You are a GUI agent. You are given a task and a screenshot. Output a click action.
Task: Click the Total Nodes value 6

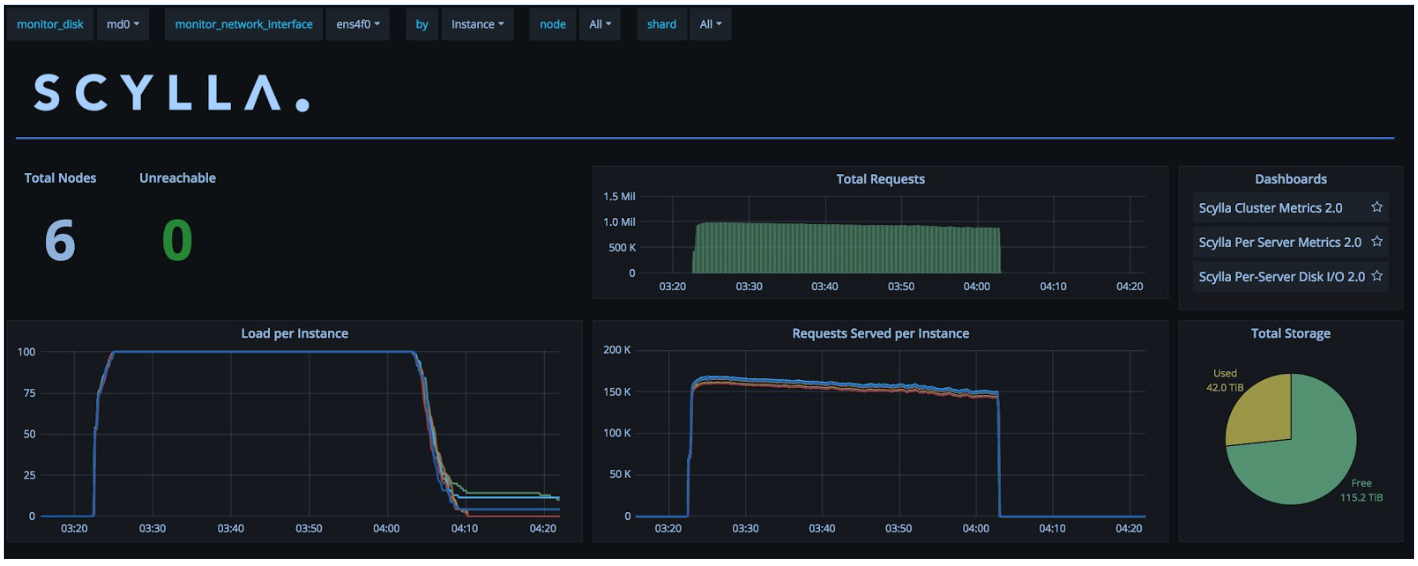coord(60,241)
